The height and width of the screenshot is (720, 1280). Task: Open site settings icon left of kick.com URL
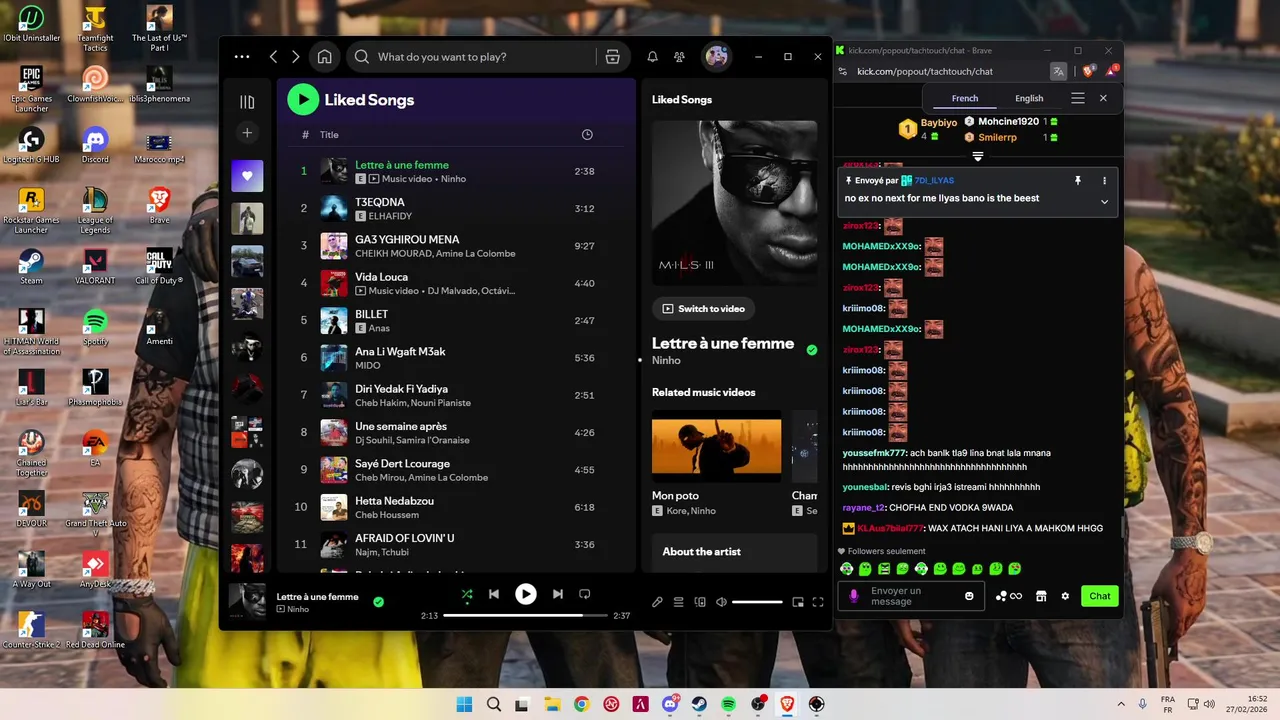(843, 71)
